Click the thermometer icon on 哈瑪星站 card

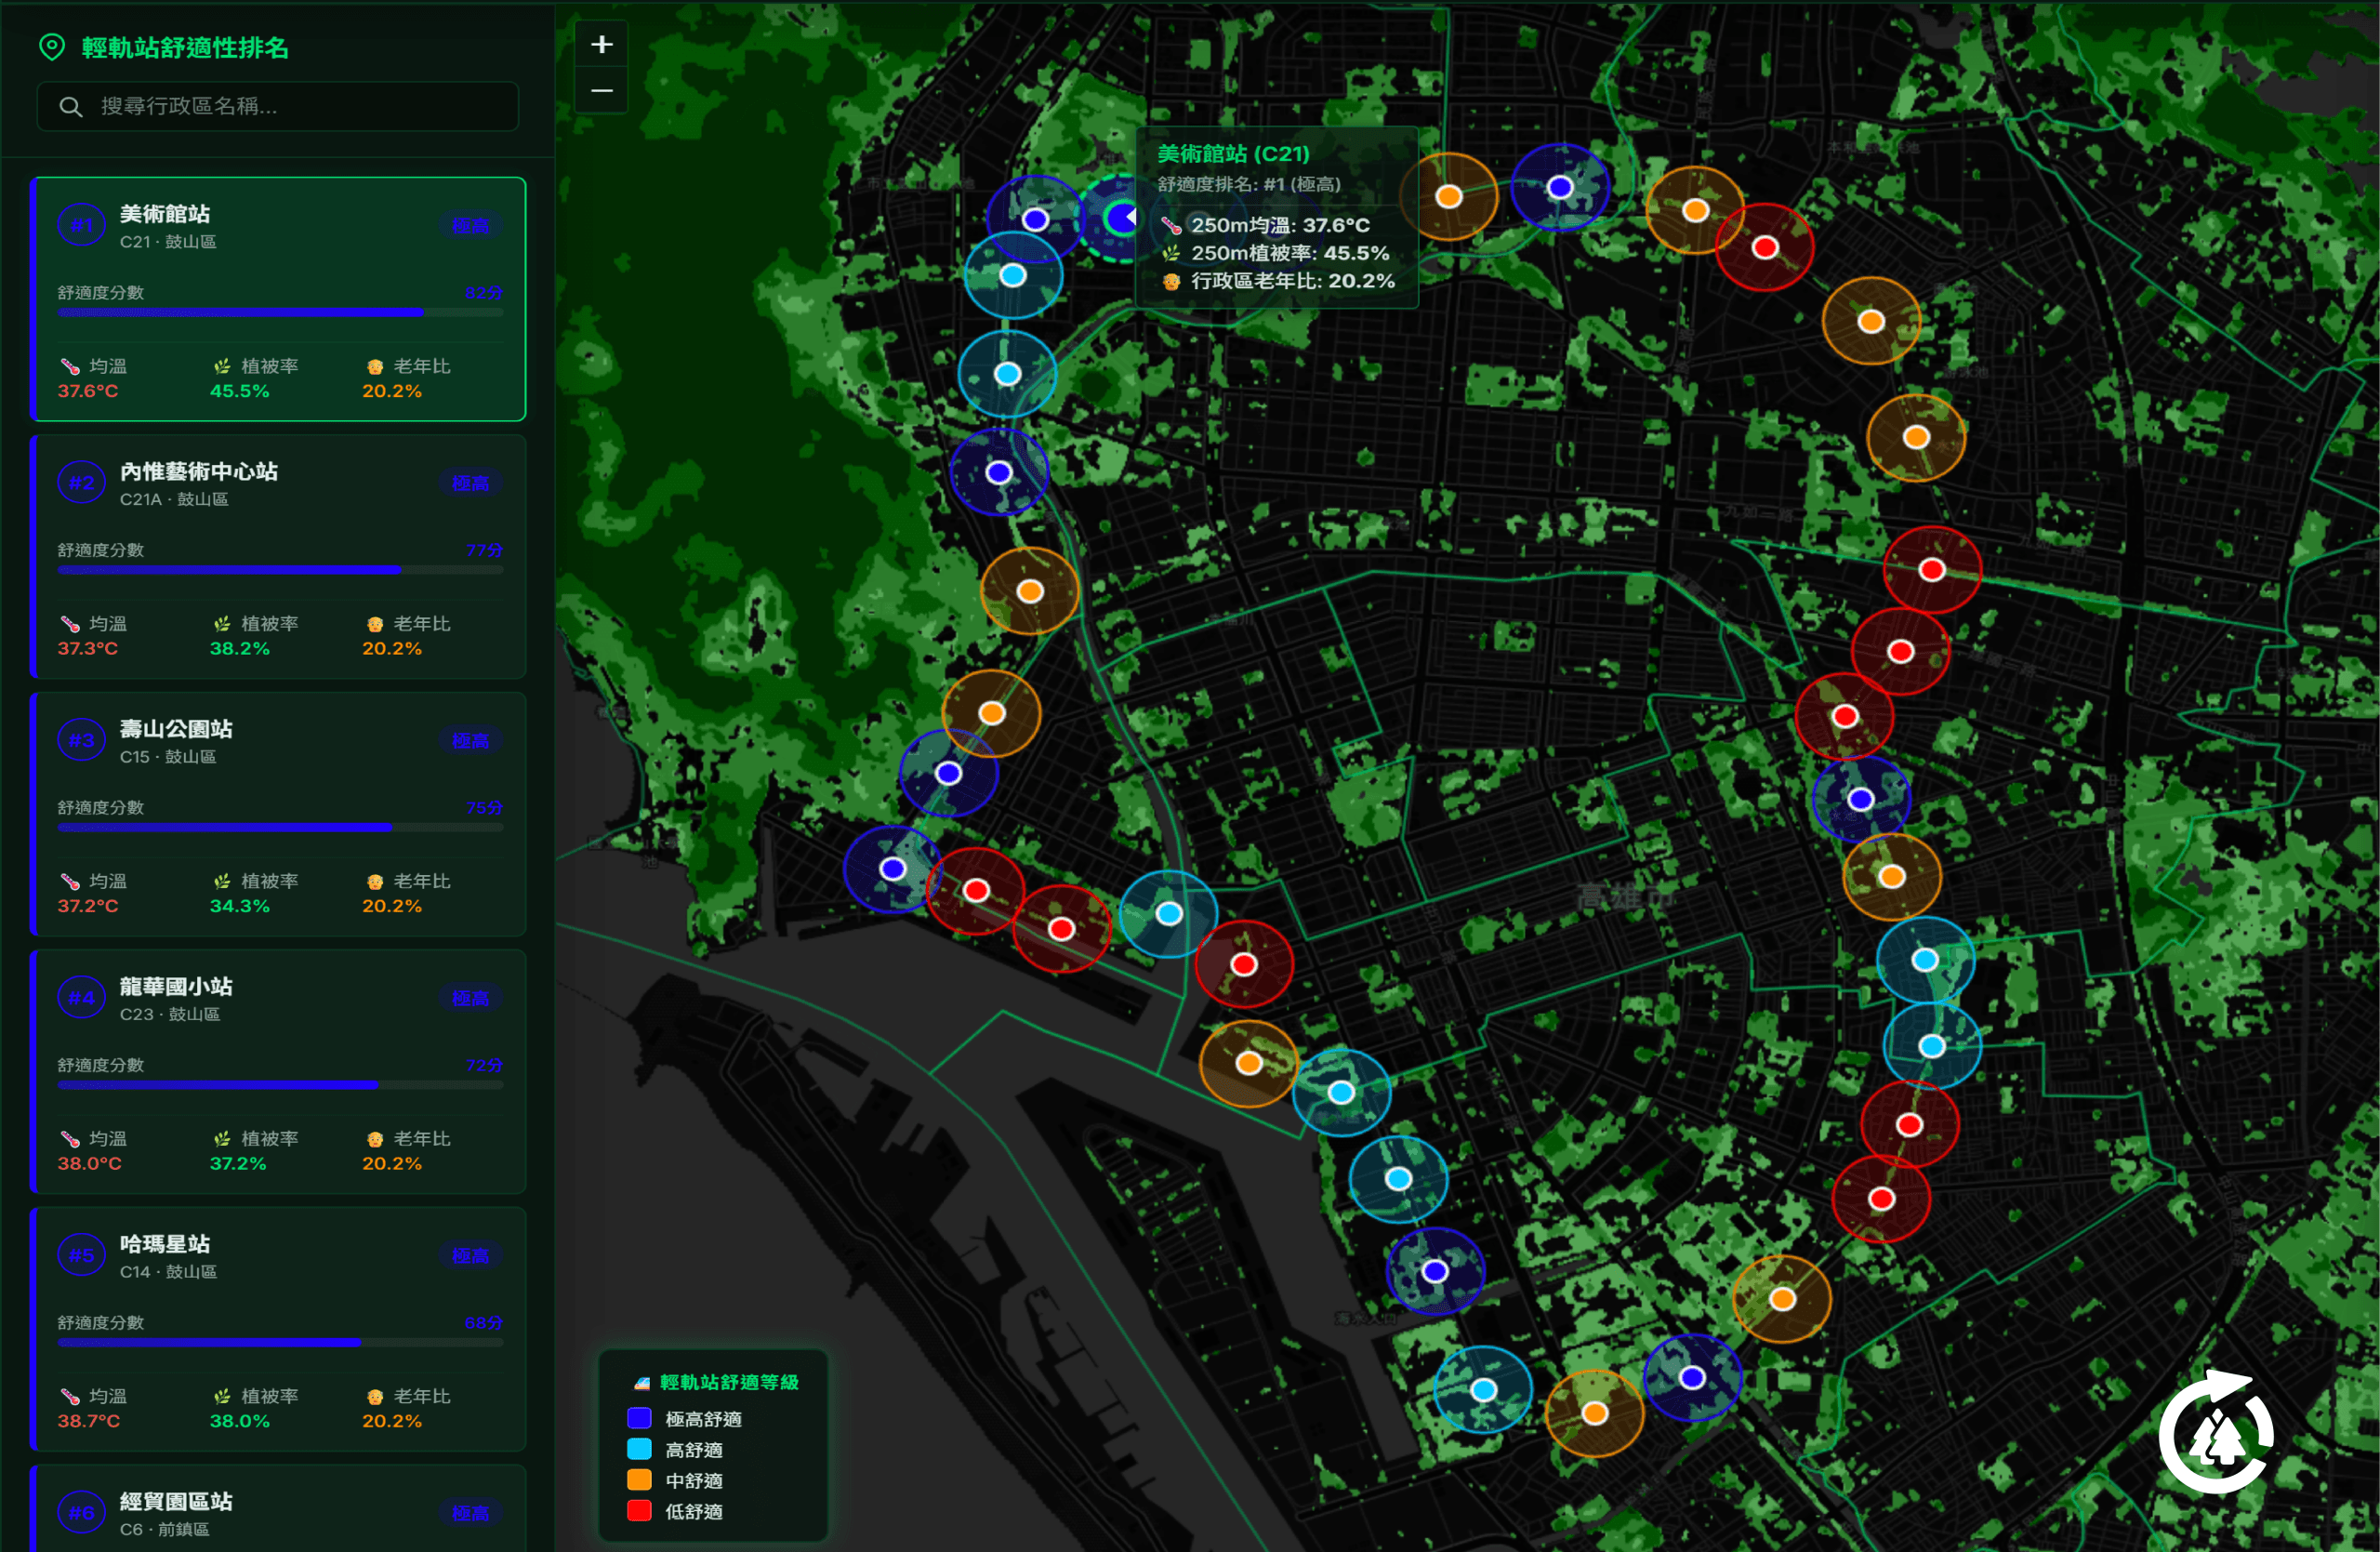point(70,1397)
